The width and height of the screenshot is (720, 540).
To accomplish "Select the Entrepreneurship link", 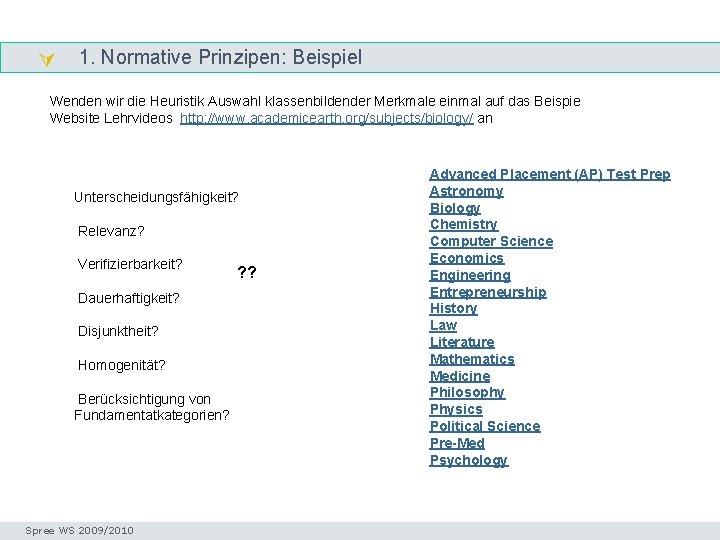I will pos(488,292).
